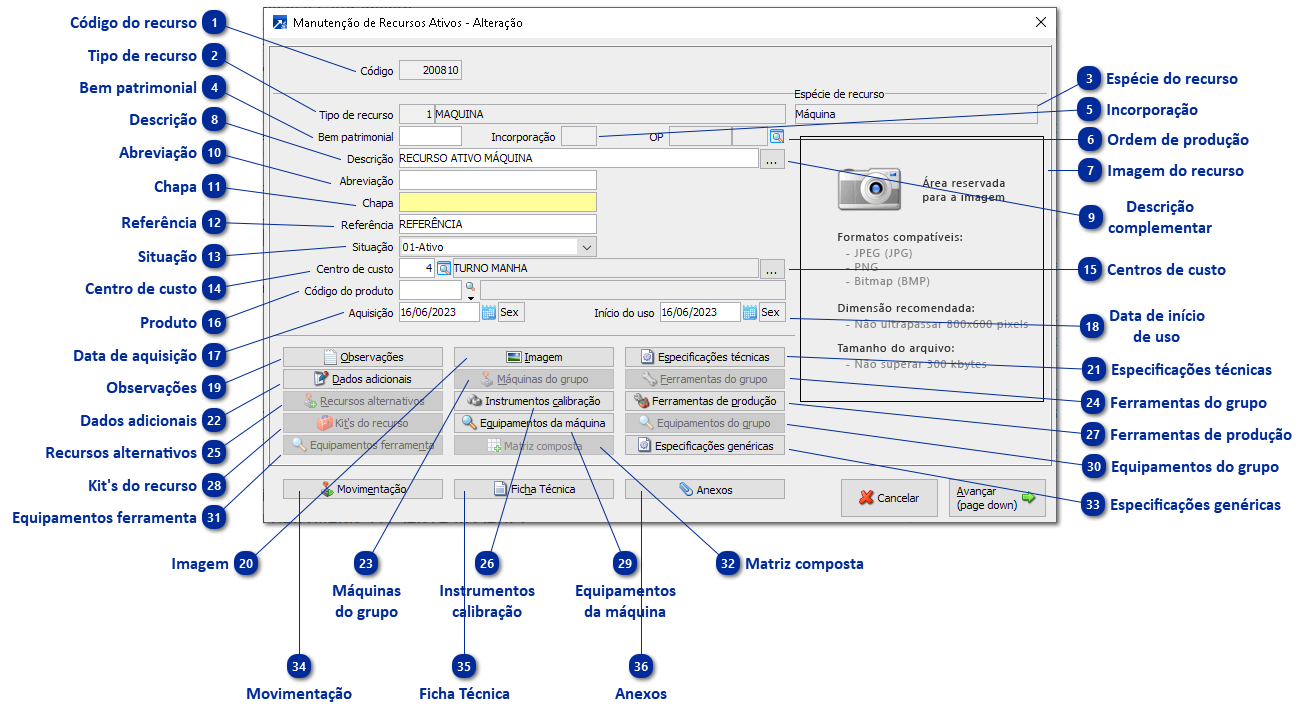Click the Espécie de recurso field
Screen dimensions: 1308x720
(x=915, y=114)
